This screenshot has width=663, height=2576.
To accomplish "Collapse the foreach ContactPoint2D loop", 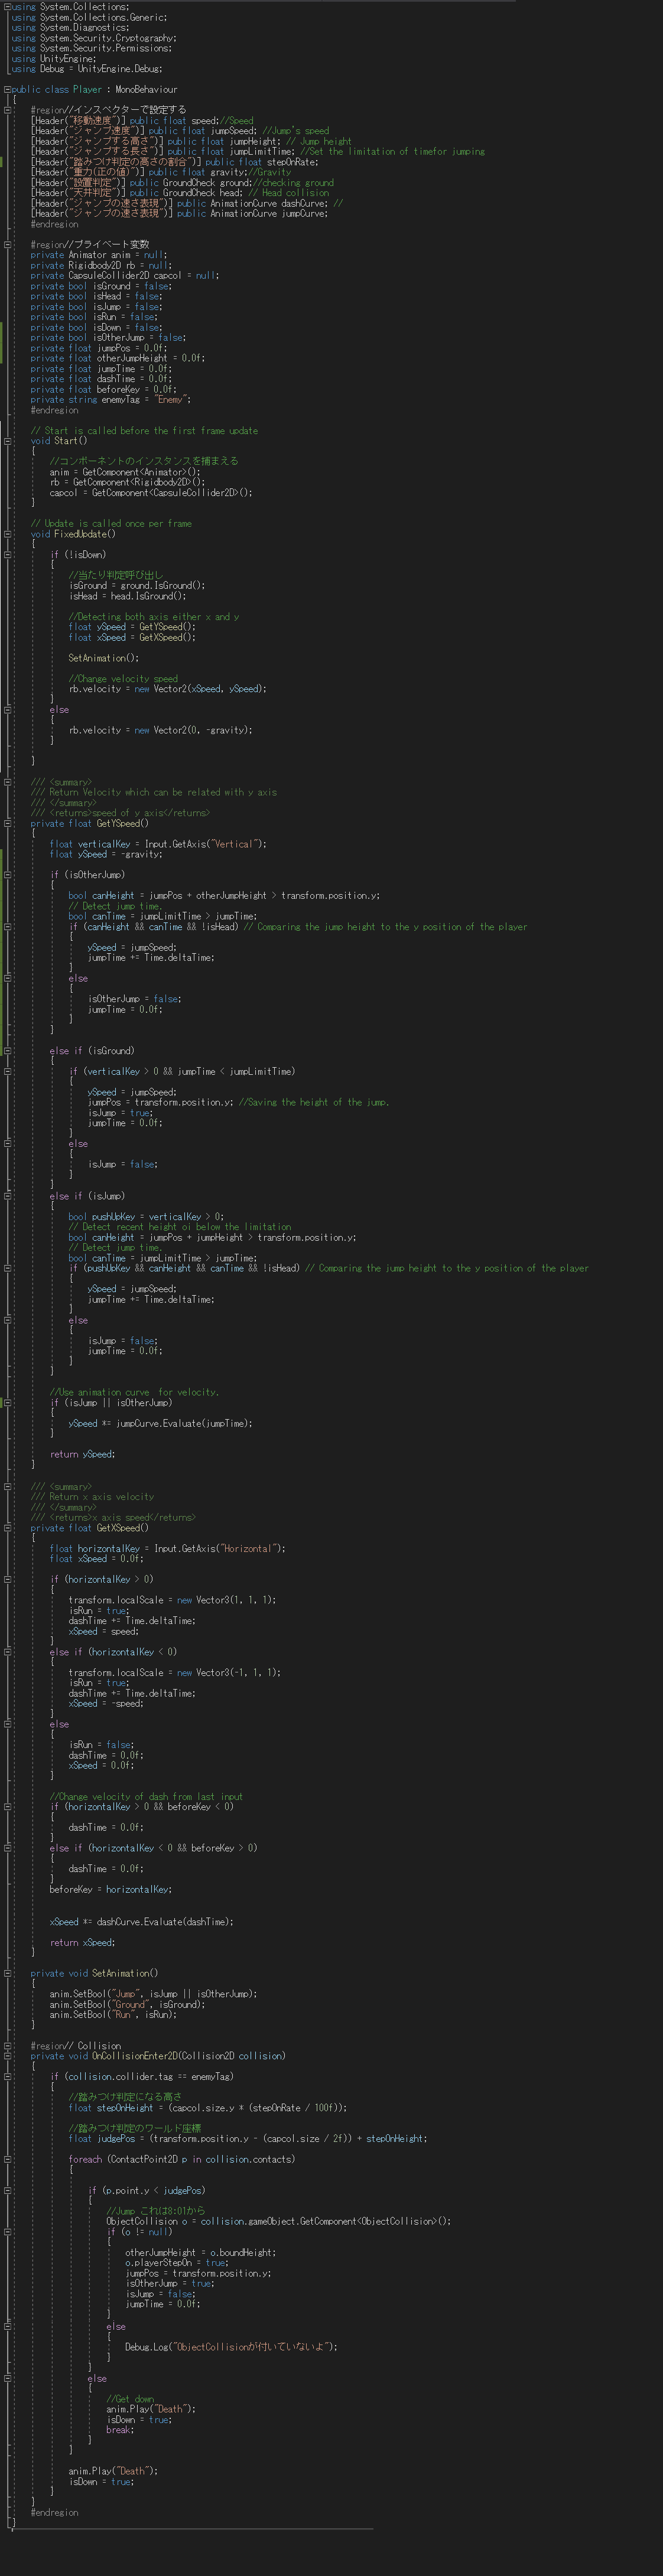I will (x=7, y=2159).
